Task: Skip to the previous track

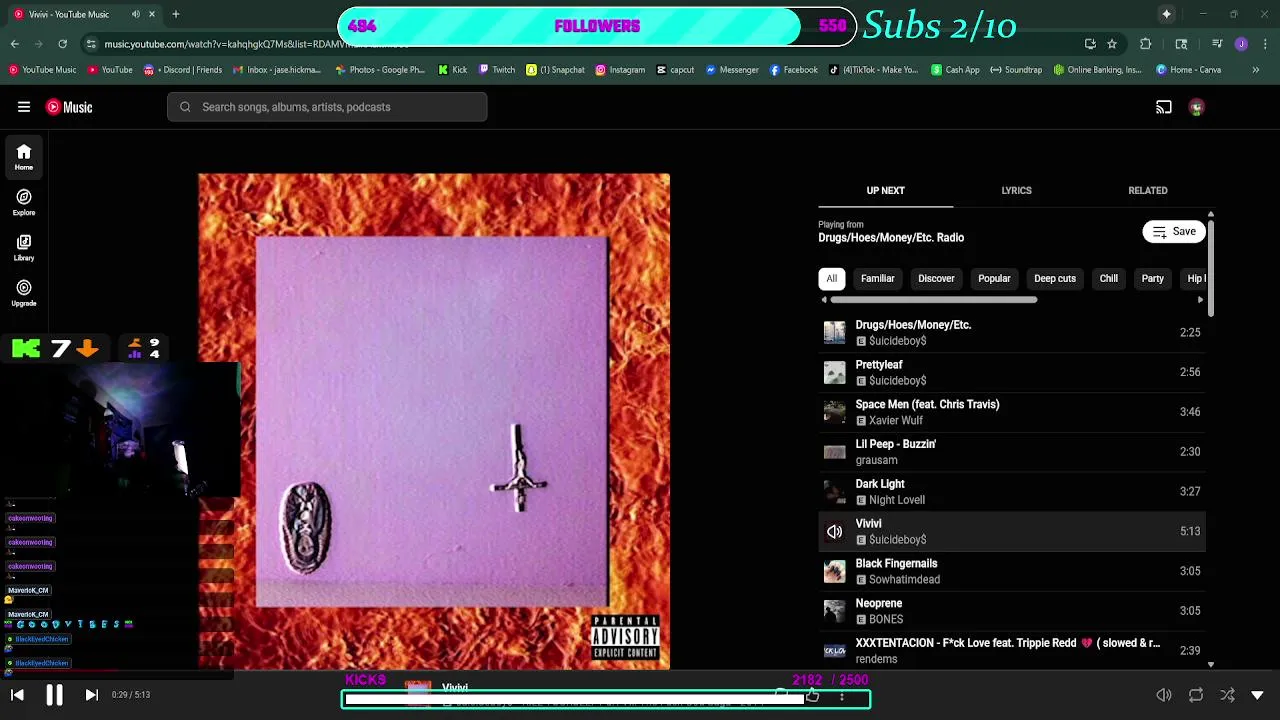Action: click(x=17, y=695)
